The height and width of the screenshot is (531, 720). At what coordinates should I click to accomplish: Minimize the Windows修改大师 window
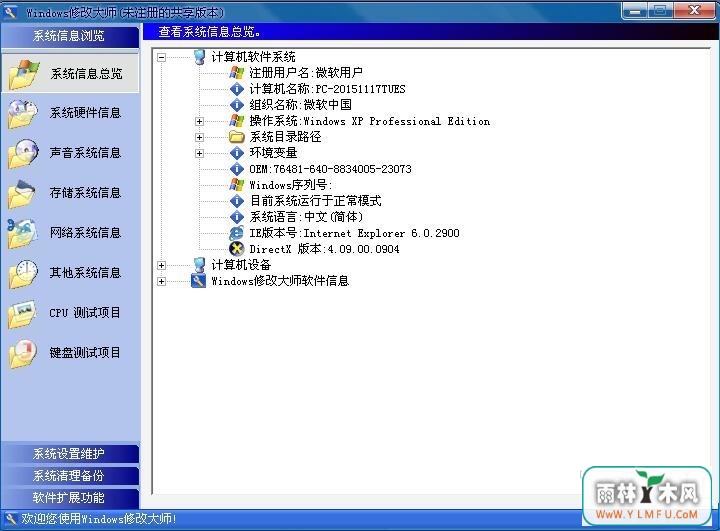(636, 11)
